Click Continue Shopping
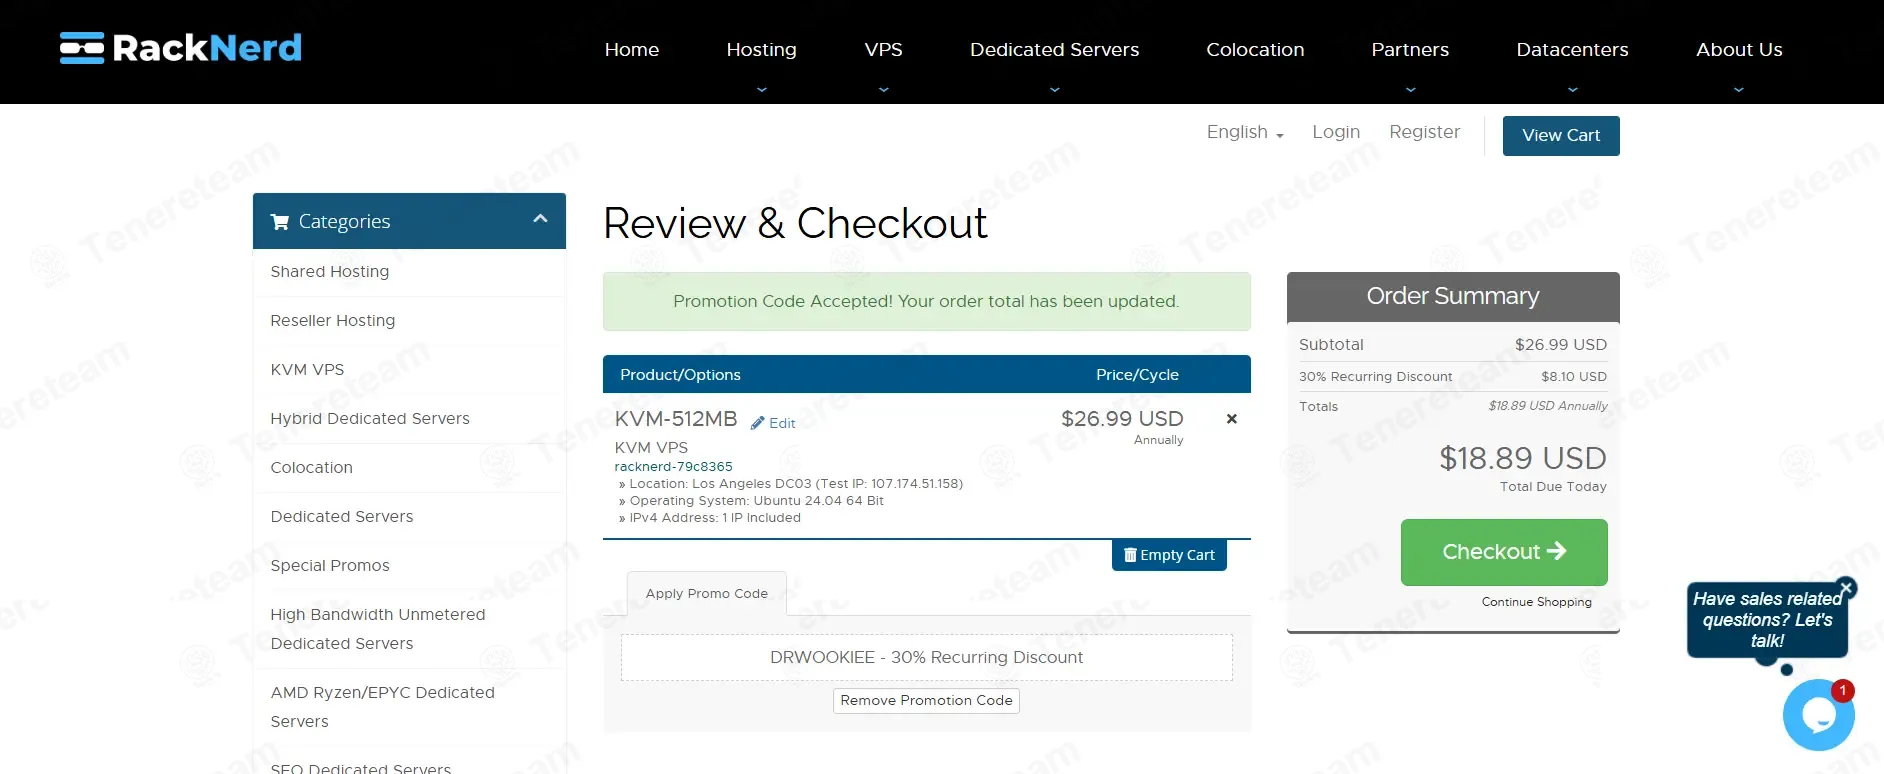Screen dimensions: 1884x774 (1537, 602)
